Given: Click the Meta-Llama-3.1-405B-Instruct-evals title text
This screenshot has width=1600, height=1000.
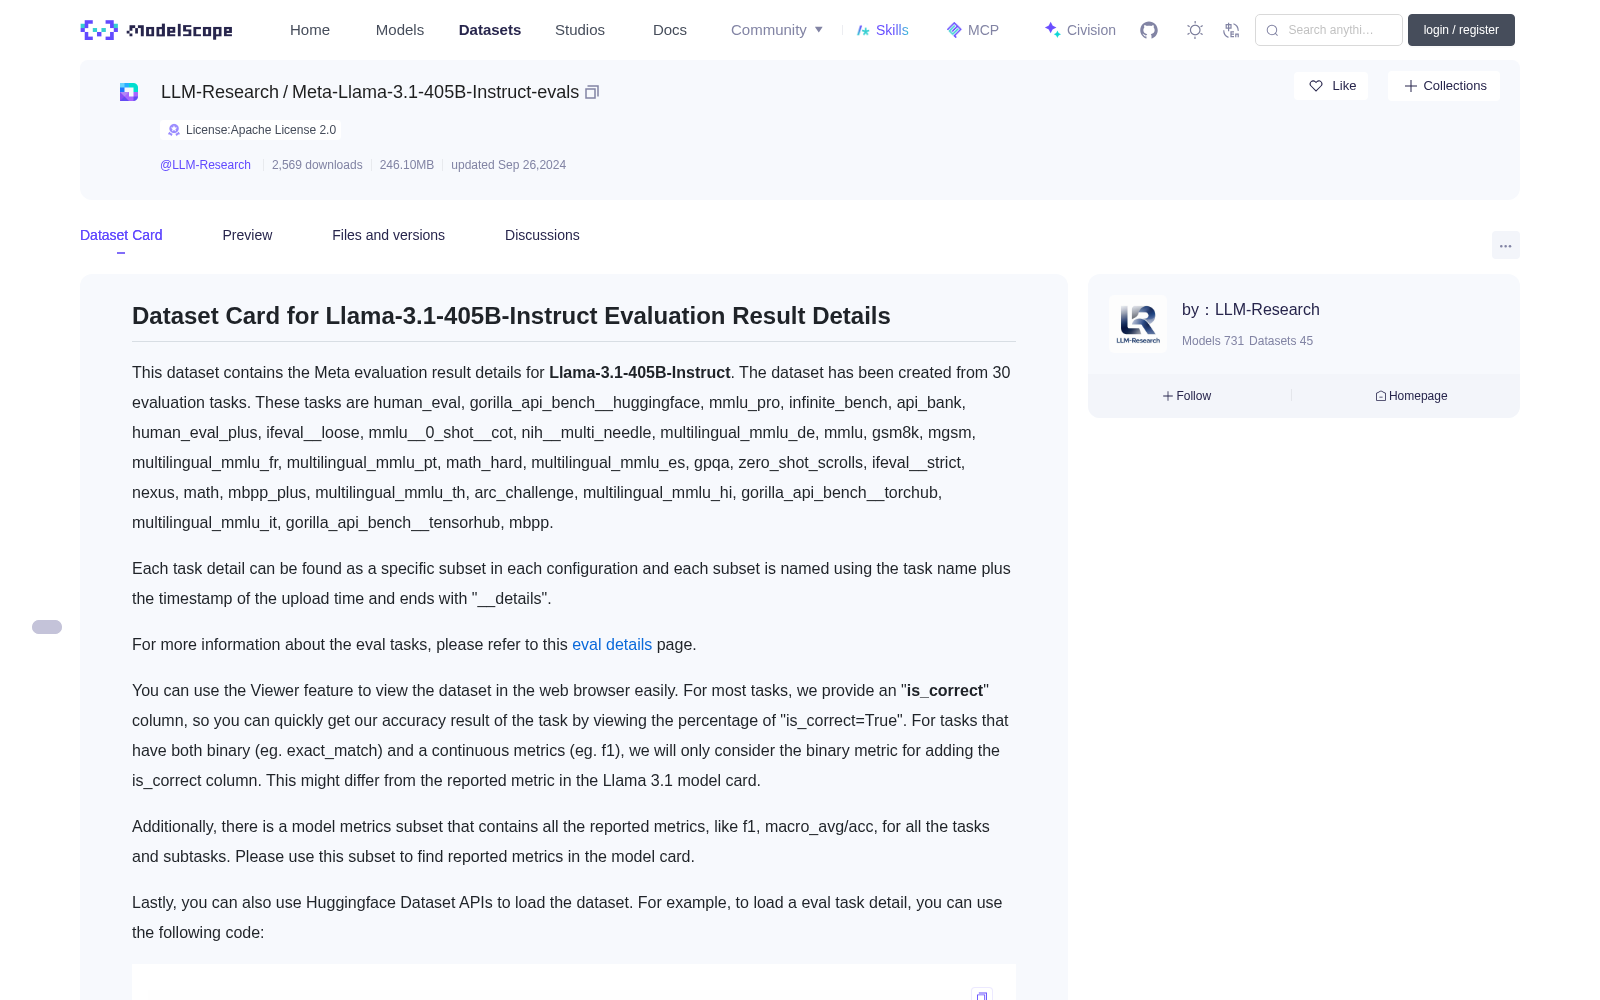Looking at the screenshot, I should (x=435, y=92).
